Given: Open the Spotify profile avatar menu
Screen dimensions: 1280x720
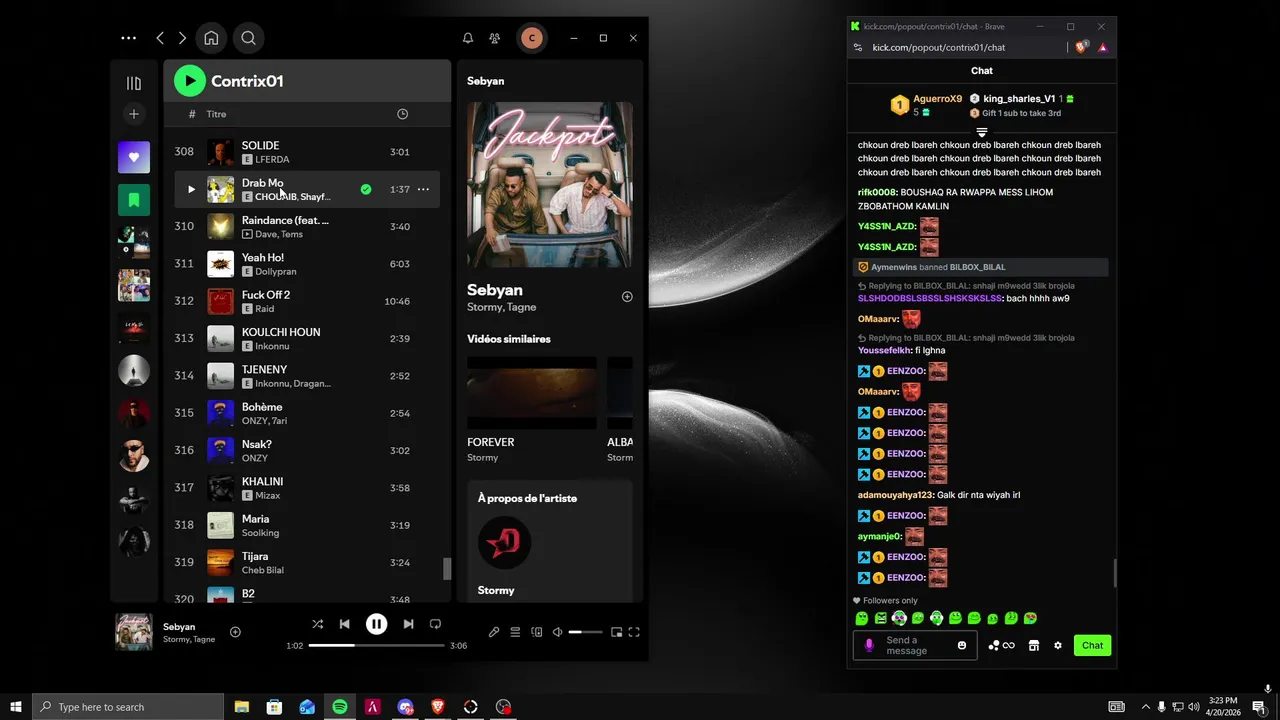Looking at the screenshot, I should [x=532, y=38].
